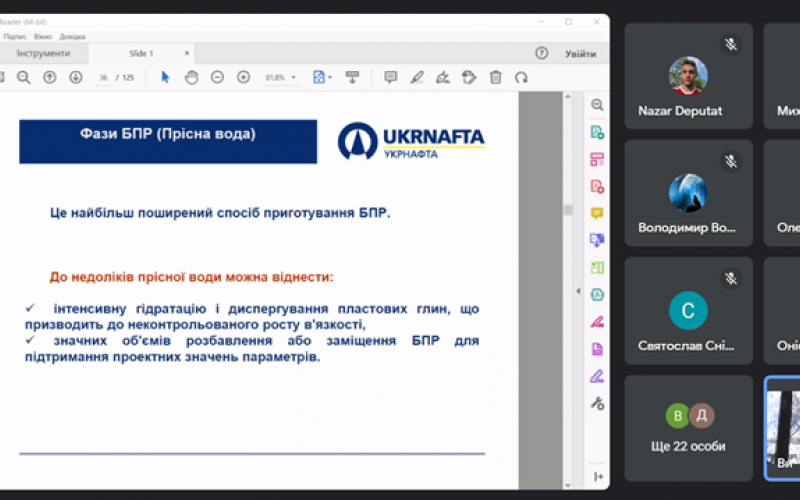Open magenta Protect document tool icon
Viewport: 800px width, 500px height.
(x=597, y=349)
